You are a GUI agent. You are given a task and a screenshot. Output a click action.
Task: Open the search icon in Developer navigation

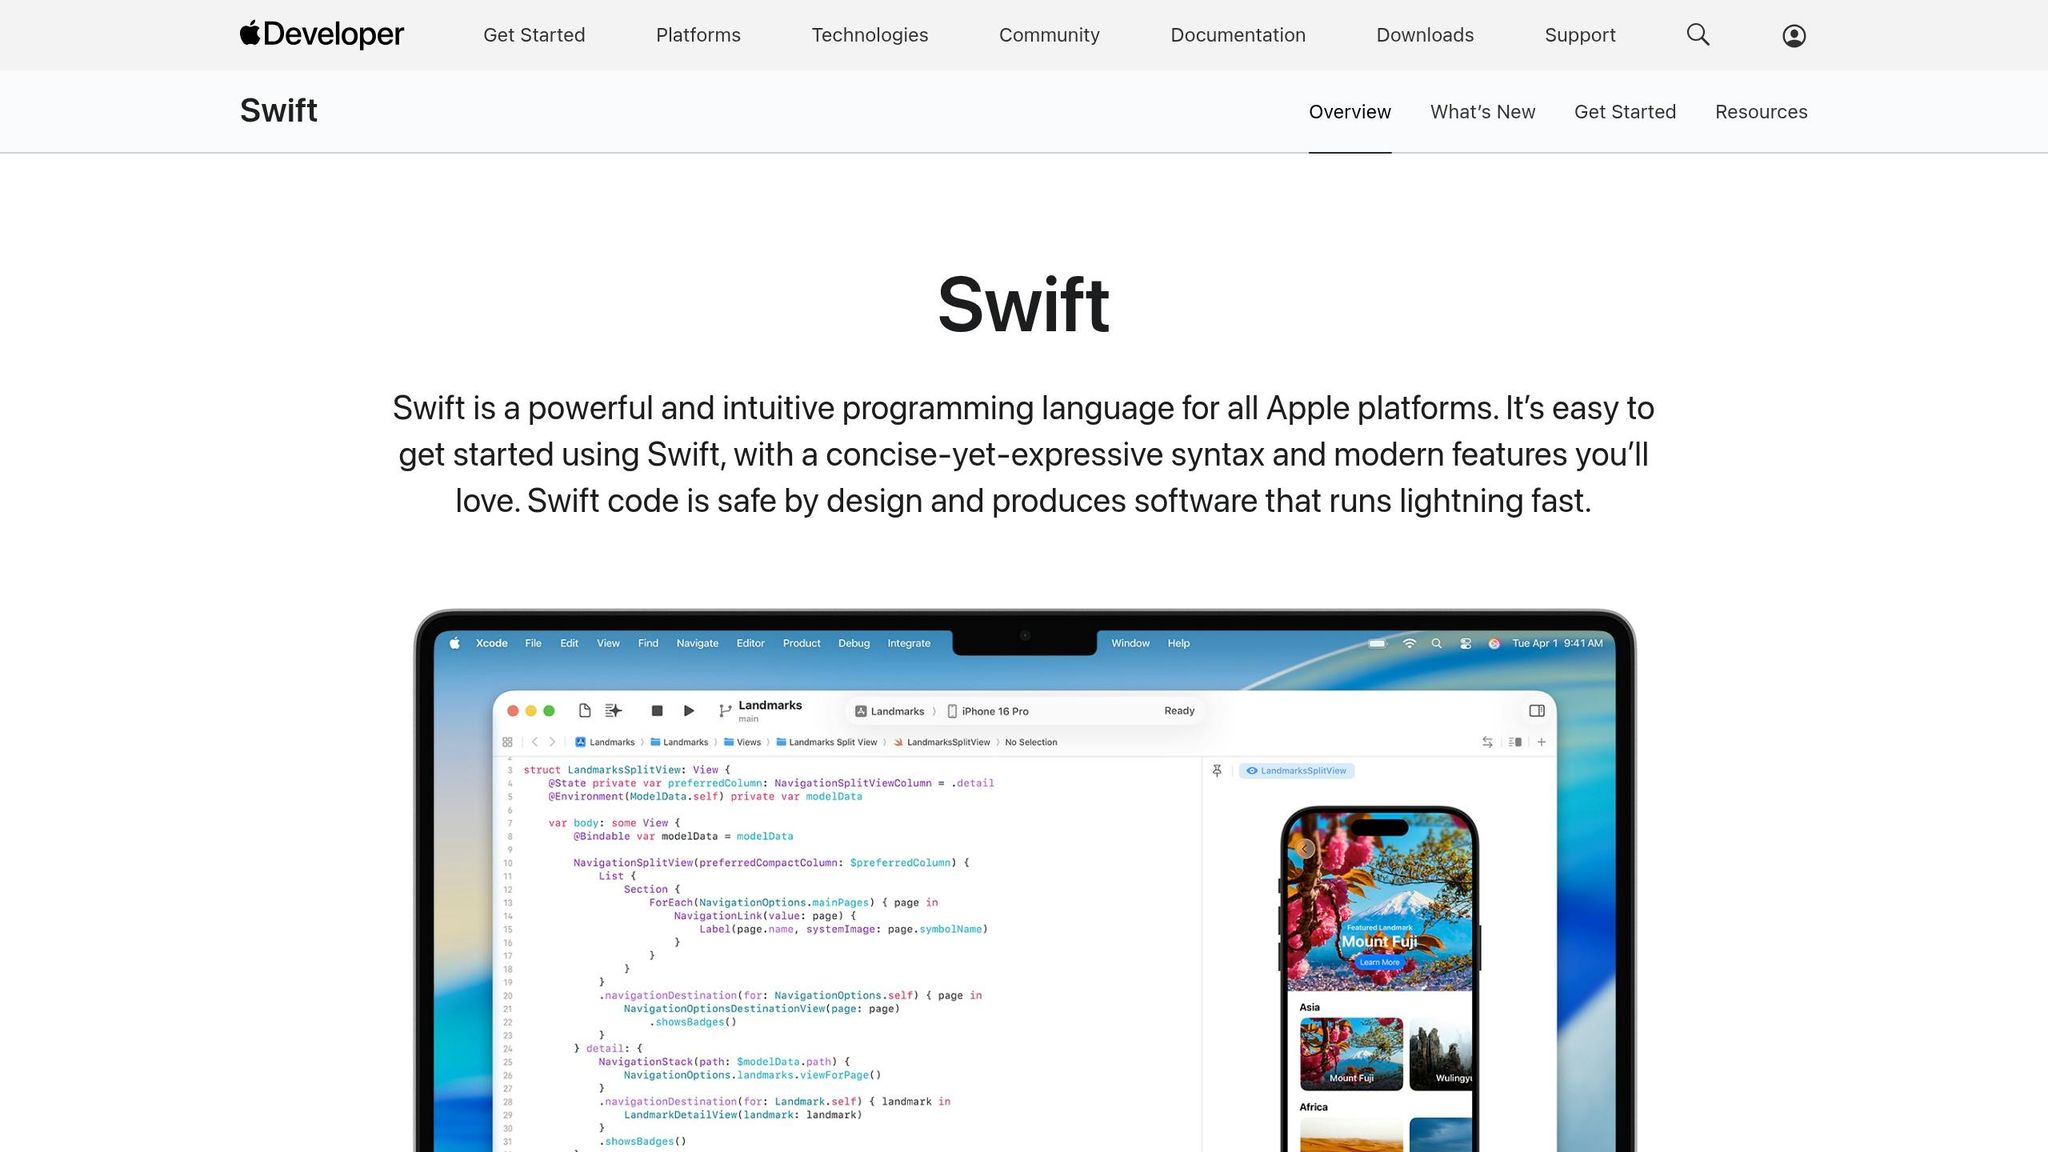(1697, 35)
